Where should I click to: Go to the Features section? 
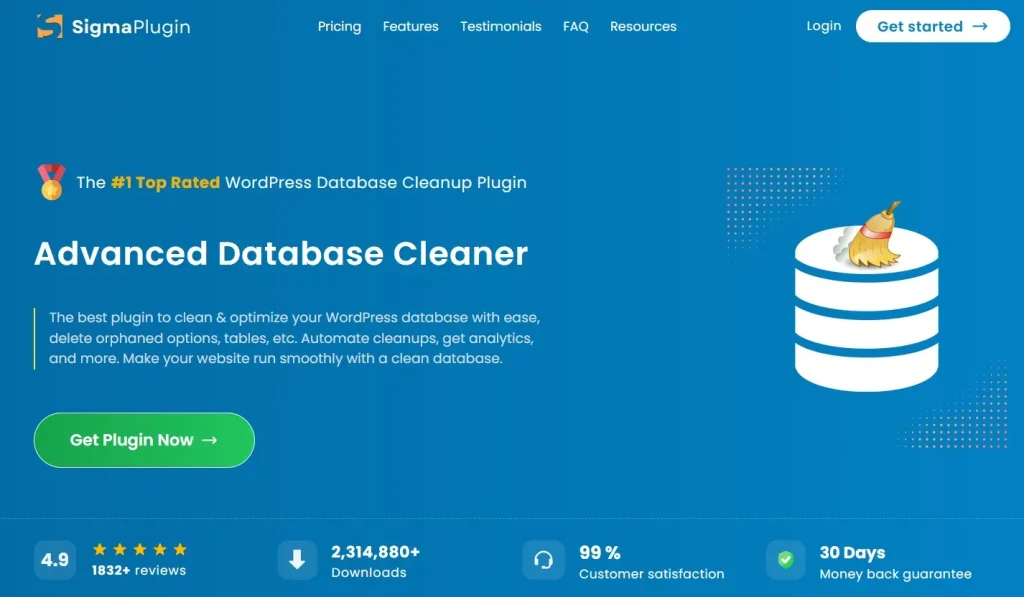(411, 26)
